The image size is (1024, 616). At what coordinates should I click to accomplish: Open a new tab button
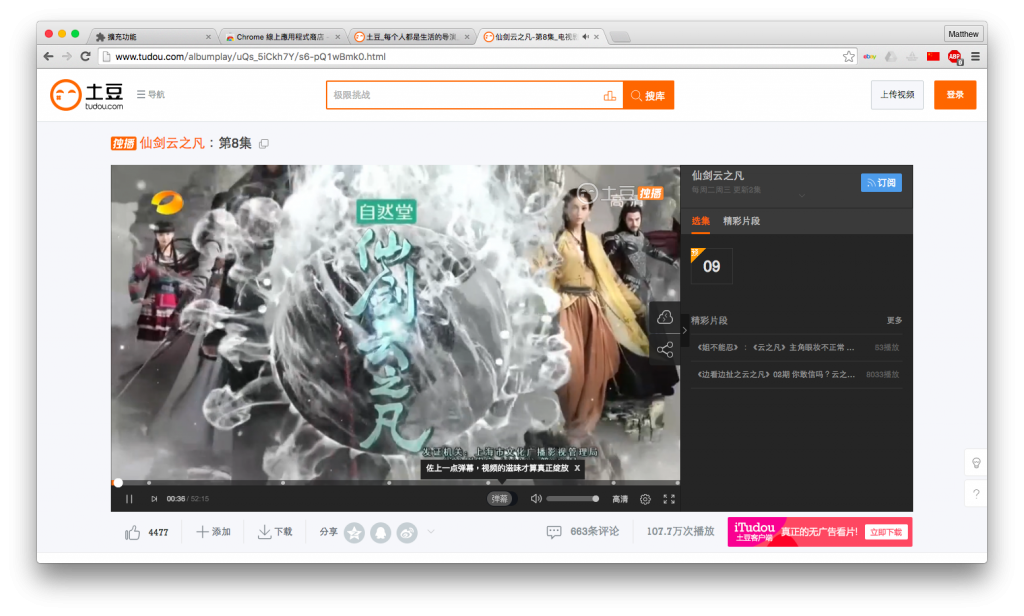pos(619,37)
